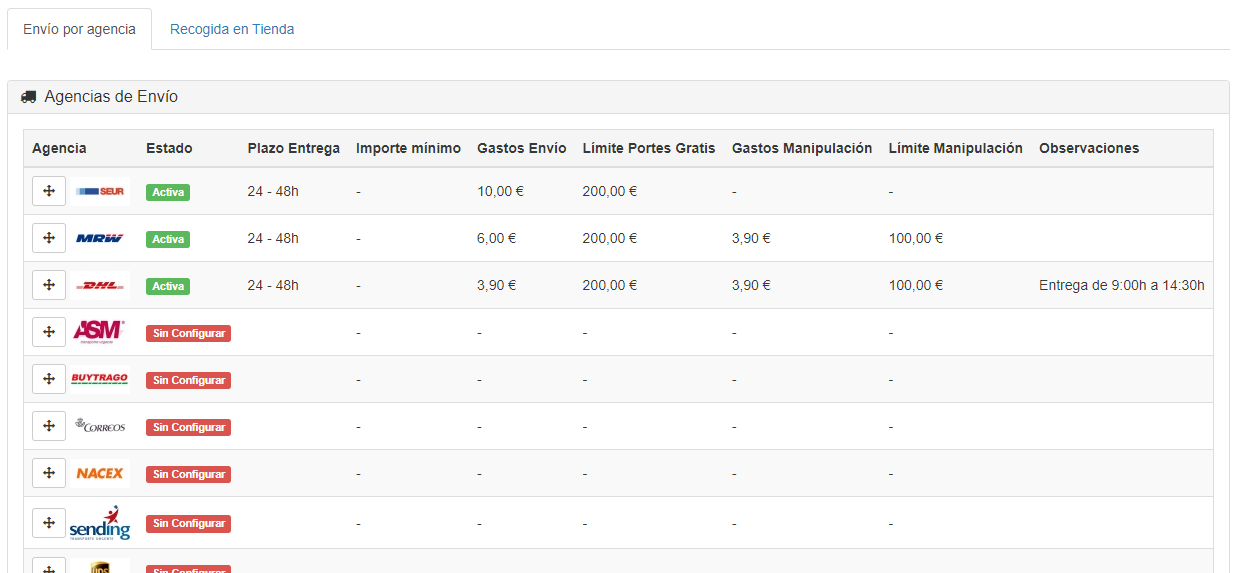The width and height of the screenshot is (1237, 573).
Task: Click the Gastos Envío column header
Action: [521, 148]
